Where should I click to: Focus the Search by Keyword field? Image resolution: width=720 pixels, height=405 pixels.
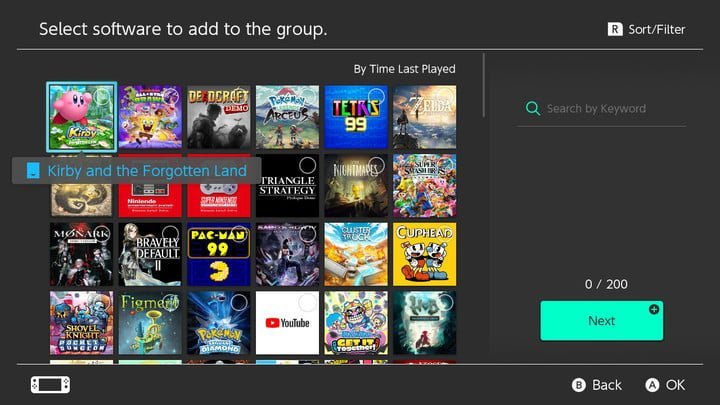coord(602,109)
